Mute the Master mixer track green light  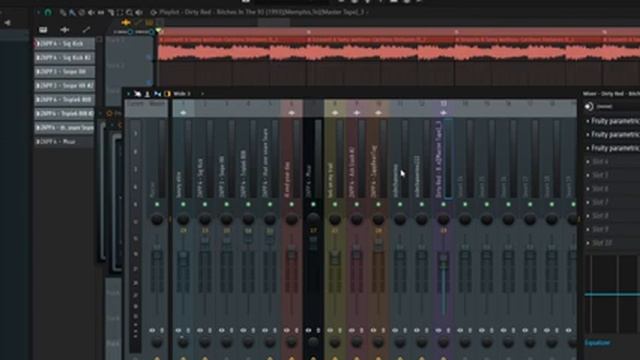157,204
